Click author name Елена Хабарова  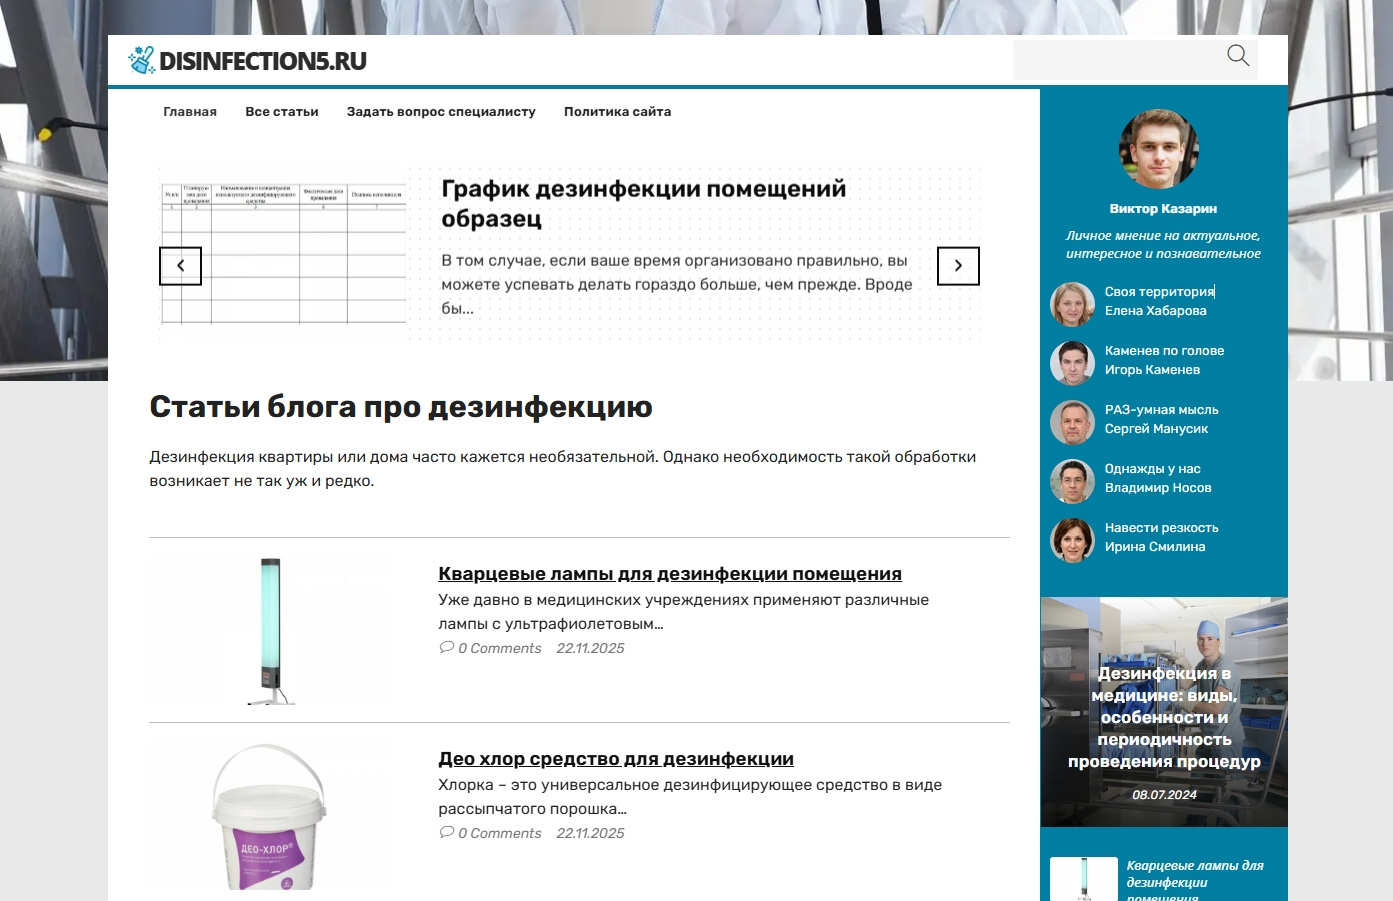[x=1155, y=311]
